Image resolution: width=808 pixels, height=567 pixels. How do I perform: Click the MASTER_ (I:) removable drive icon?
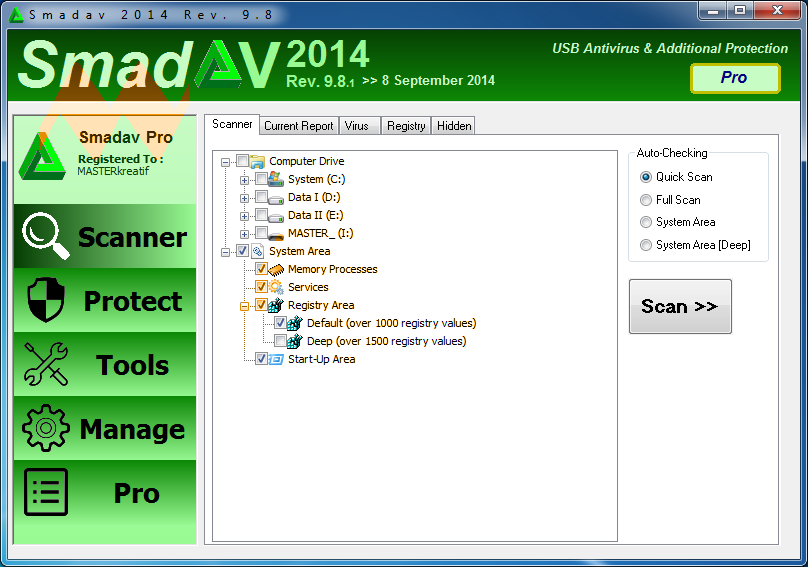tap(276, 235)
